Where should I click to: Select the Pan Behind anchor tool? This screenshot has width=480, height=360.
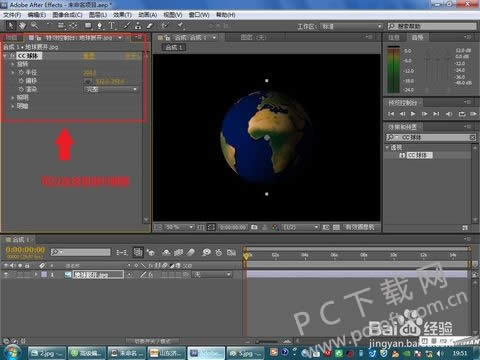pos(73,26)
